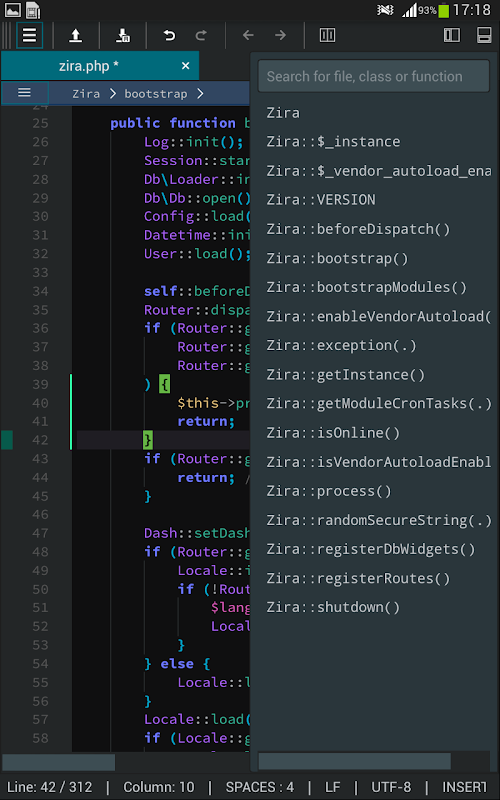The width and height of the screenshot is (500, 800).
Task: Select the zira.php tab
Action: [99, 66]
